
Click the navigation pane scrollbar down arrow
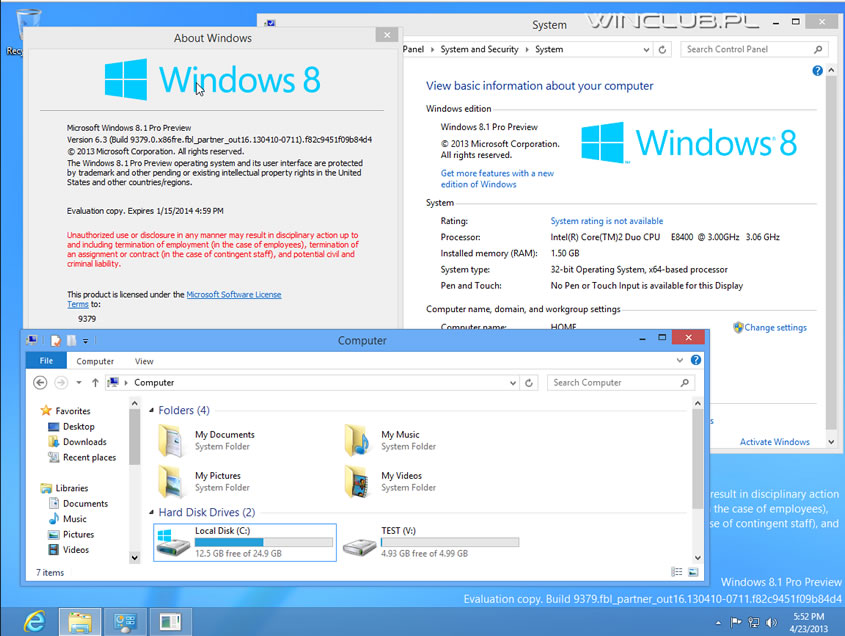coord(135,558)
